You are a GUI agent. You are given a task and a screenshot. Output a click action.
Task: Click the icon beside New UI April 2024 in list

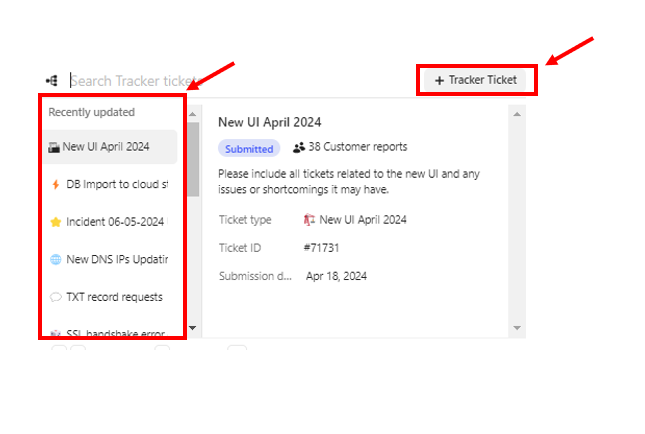coord(54,147)
